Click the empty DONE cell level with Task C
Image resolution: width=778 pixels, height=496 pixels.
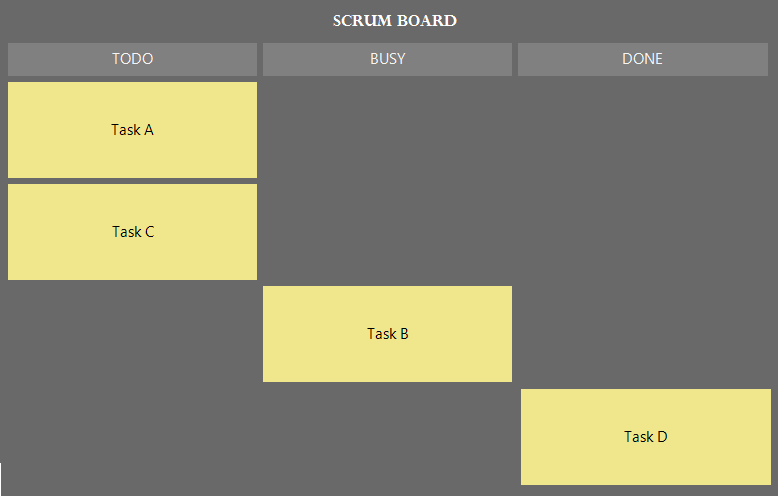coord(642,232)
